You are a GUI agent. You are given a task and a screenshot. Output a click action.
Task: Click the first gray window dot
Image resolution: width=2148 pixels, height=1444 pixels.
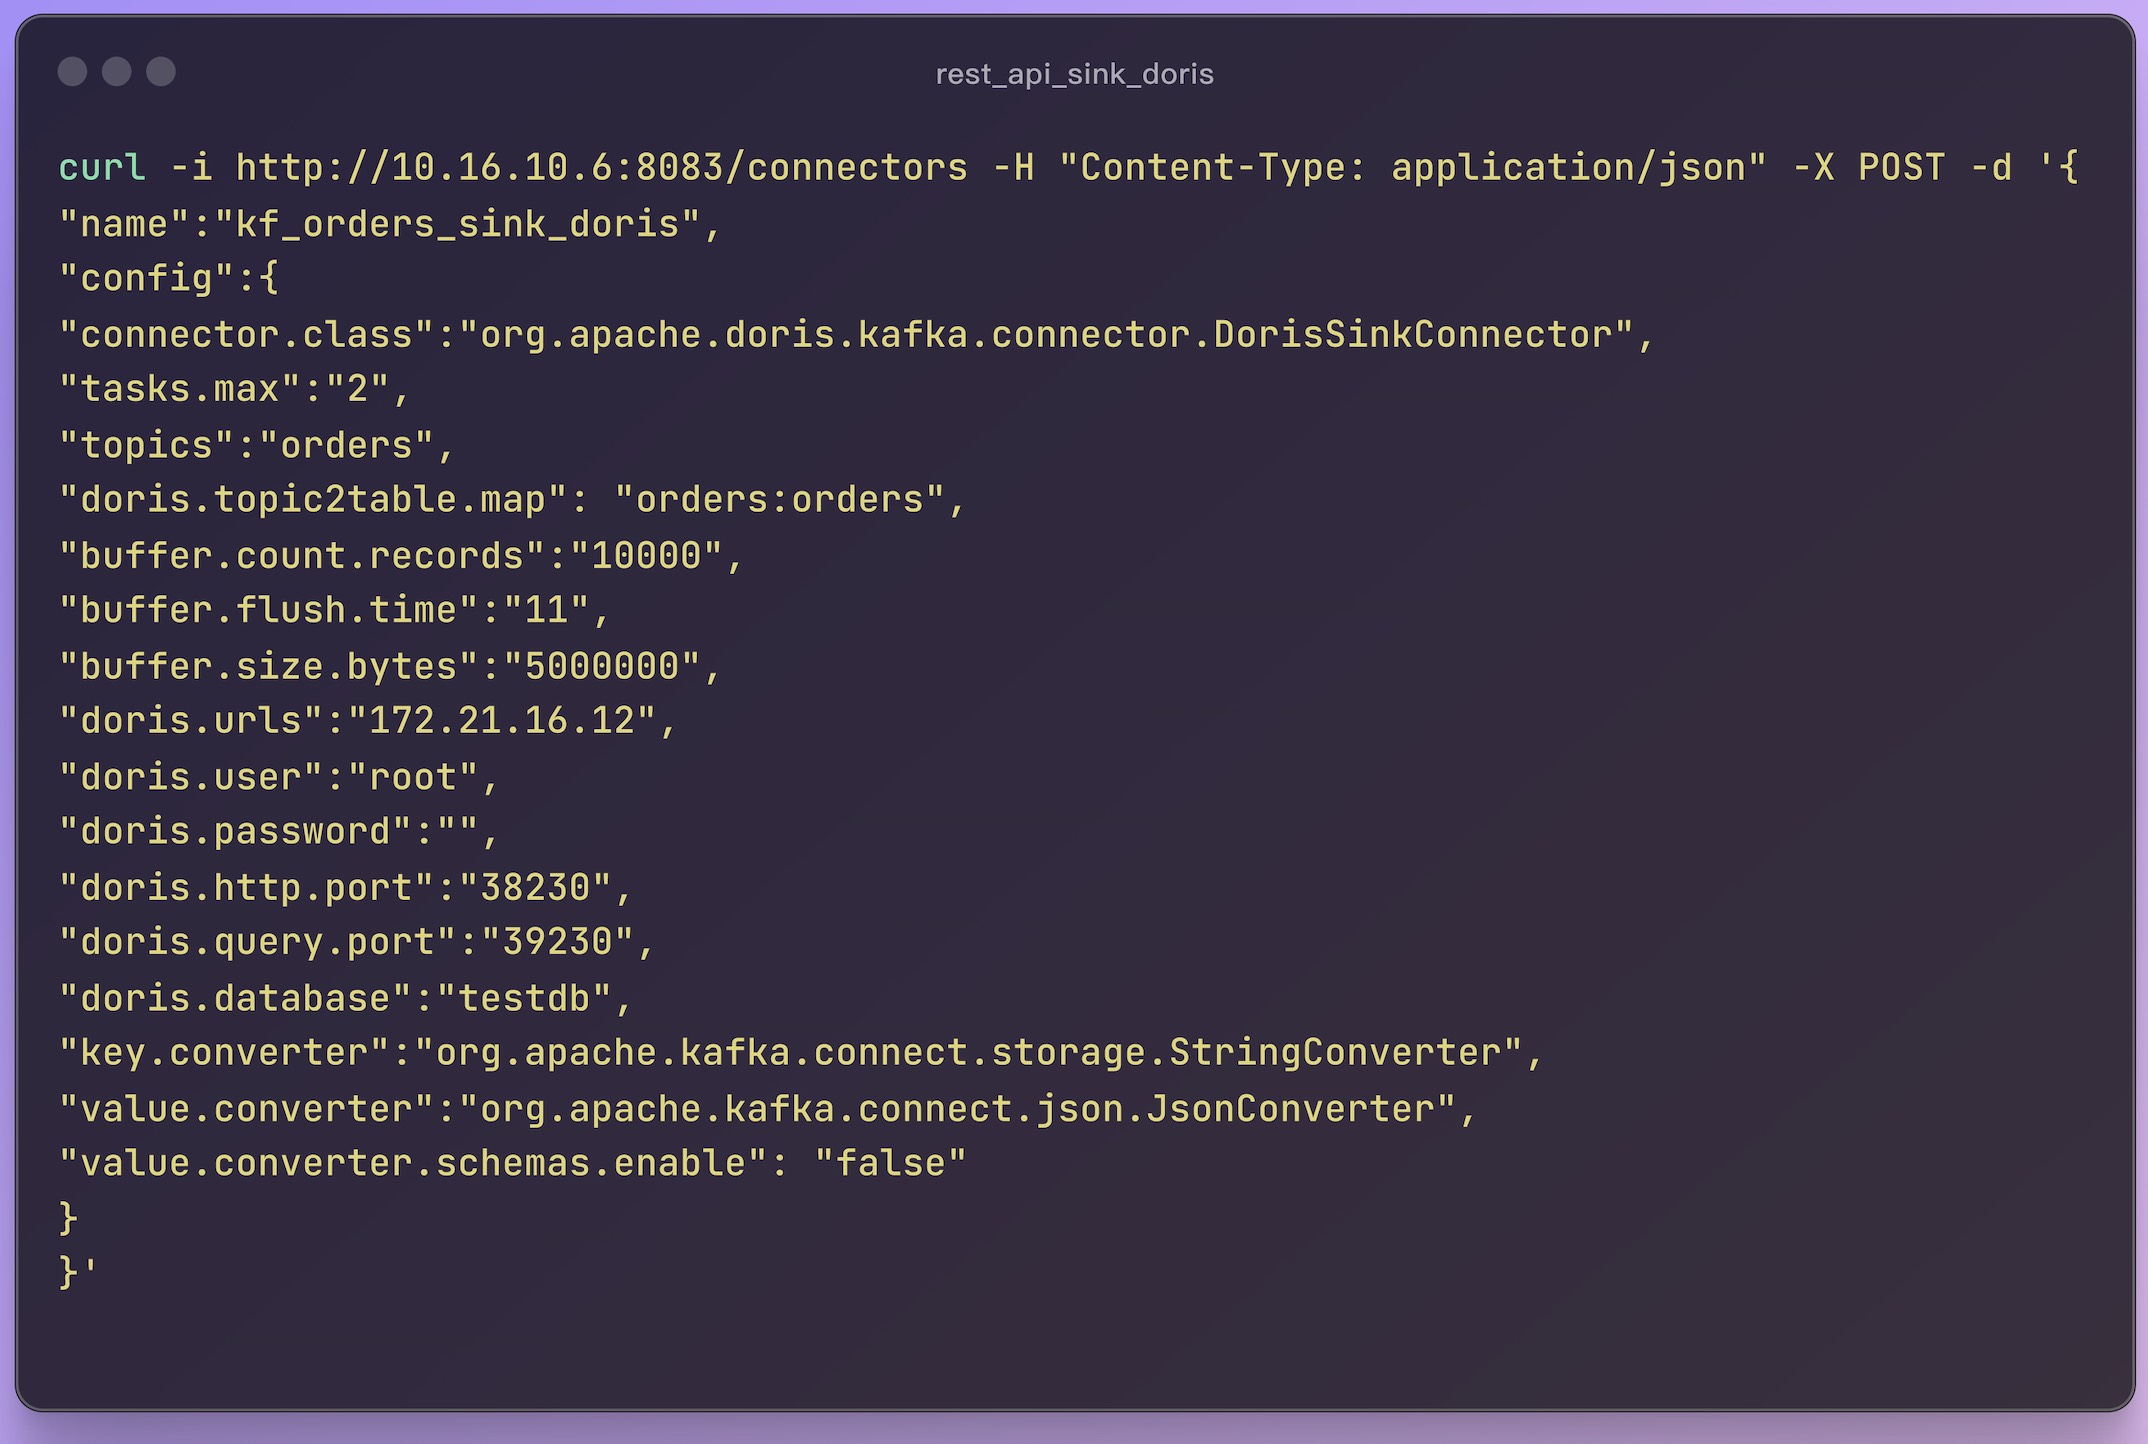pyautogui.click(x=72, y=72)
